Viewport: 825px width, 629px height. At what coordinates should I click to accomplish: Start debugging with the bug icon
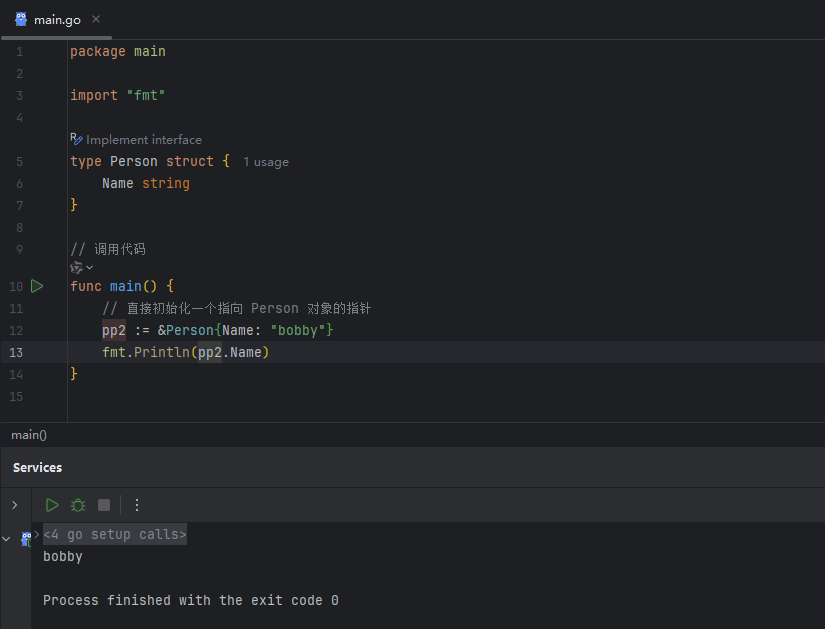pyautogui.click(x=78, y=505)
